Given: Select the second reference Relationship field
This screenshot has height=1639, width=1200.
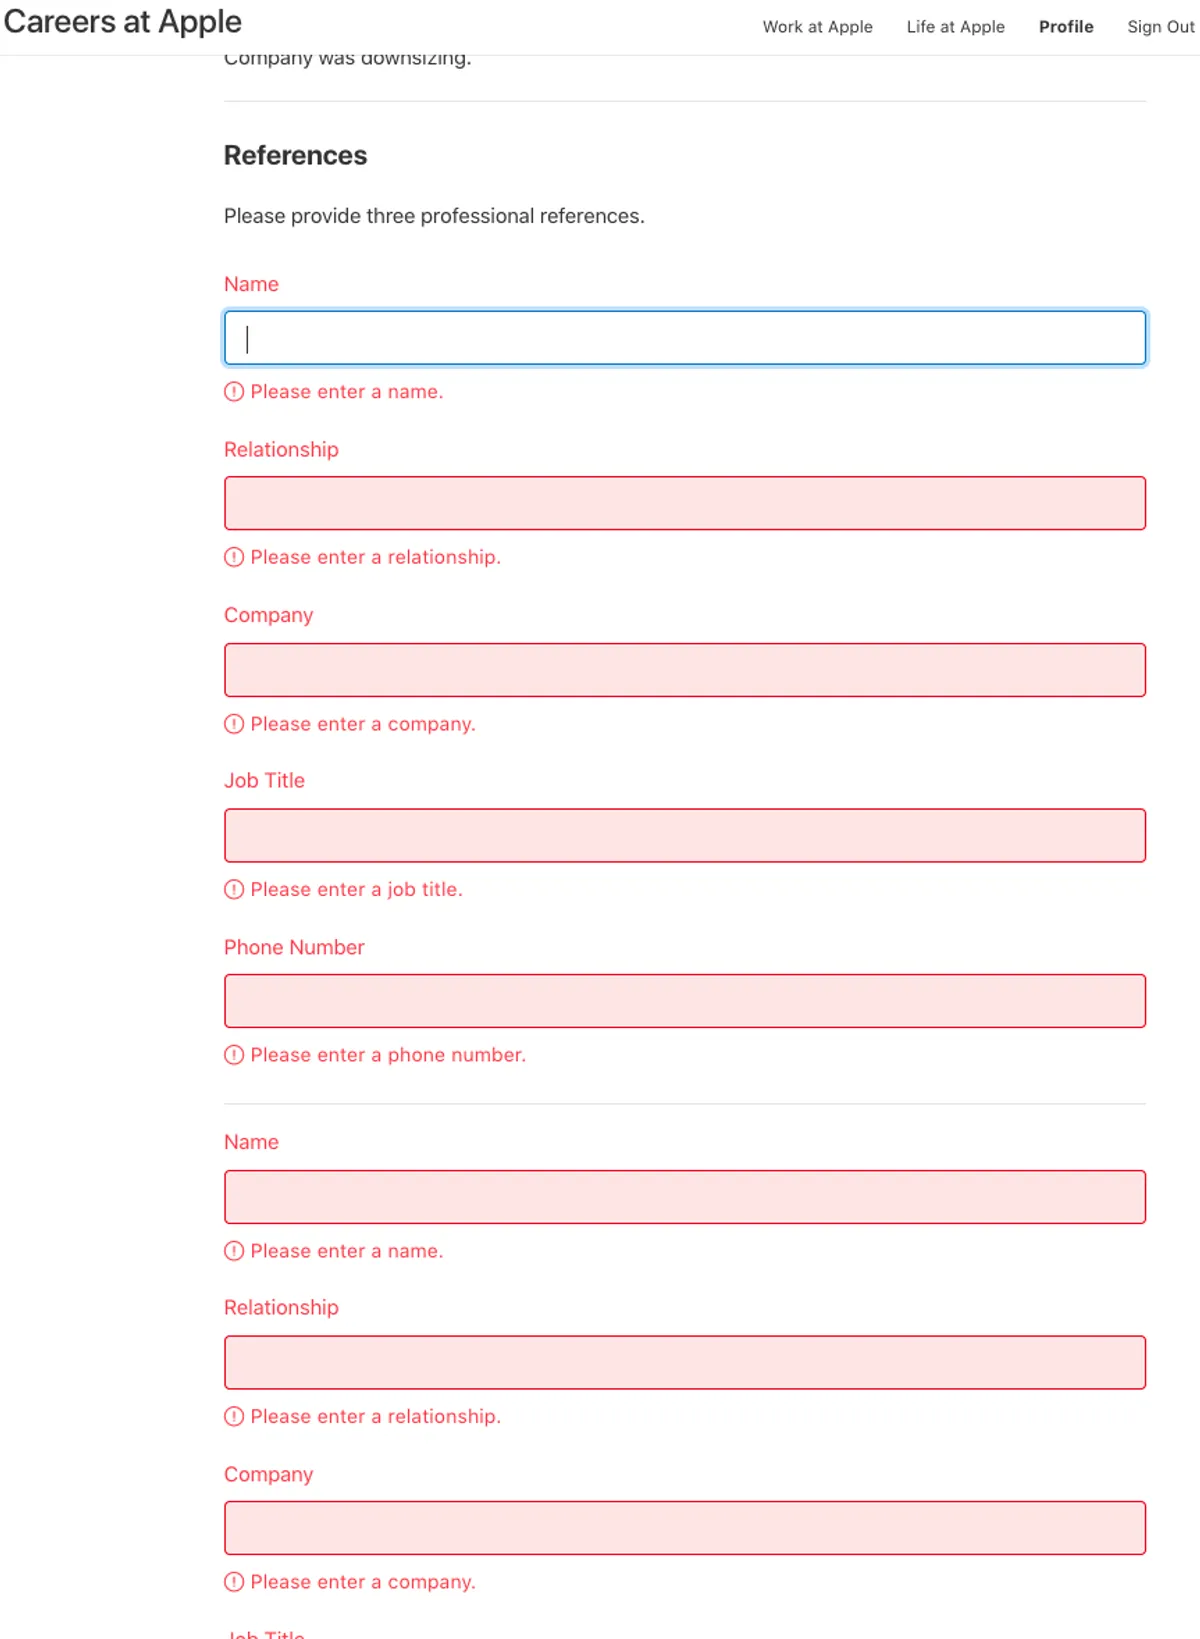Looking at the screenshot, I should click(x=685, y=1362).
